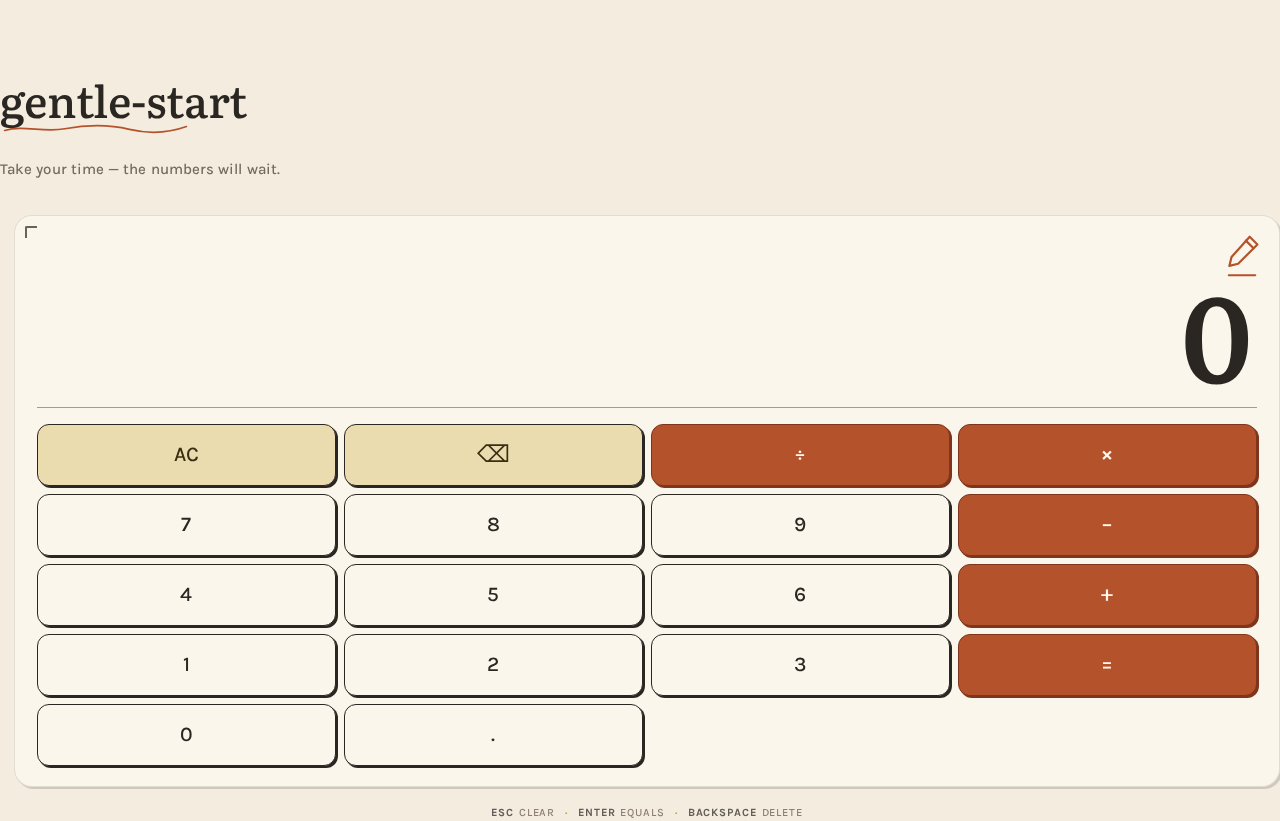The width and height of the screenshot is (1280, 821).
Task: Tap digit 9
Action: pos(800,524)
